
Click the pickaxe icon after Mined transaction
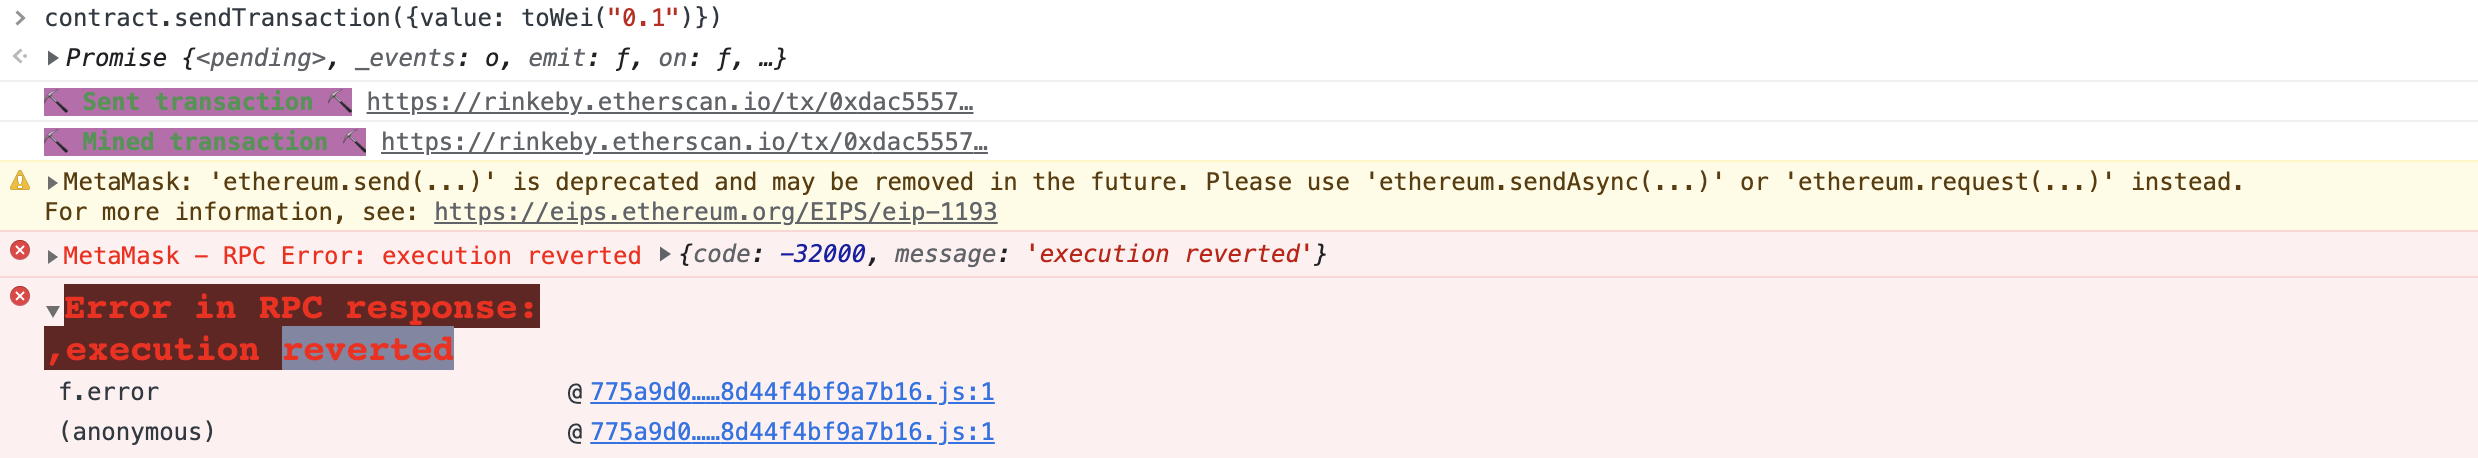coord(353,142)
